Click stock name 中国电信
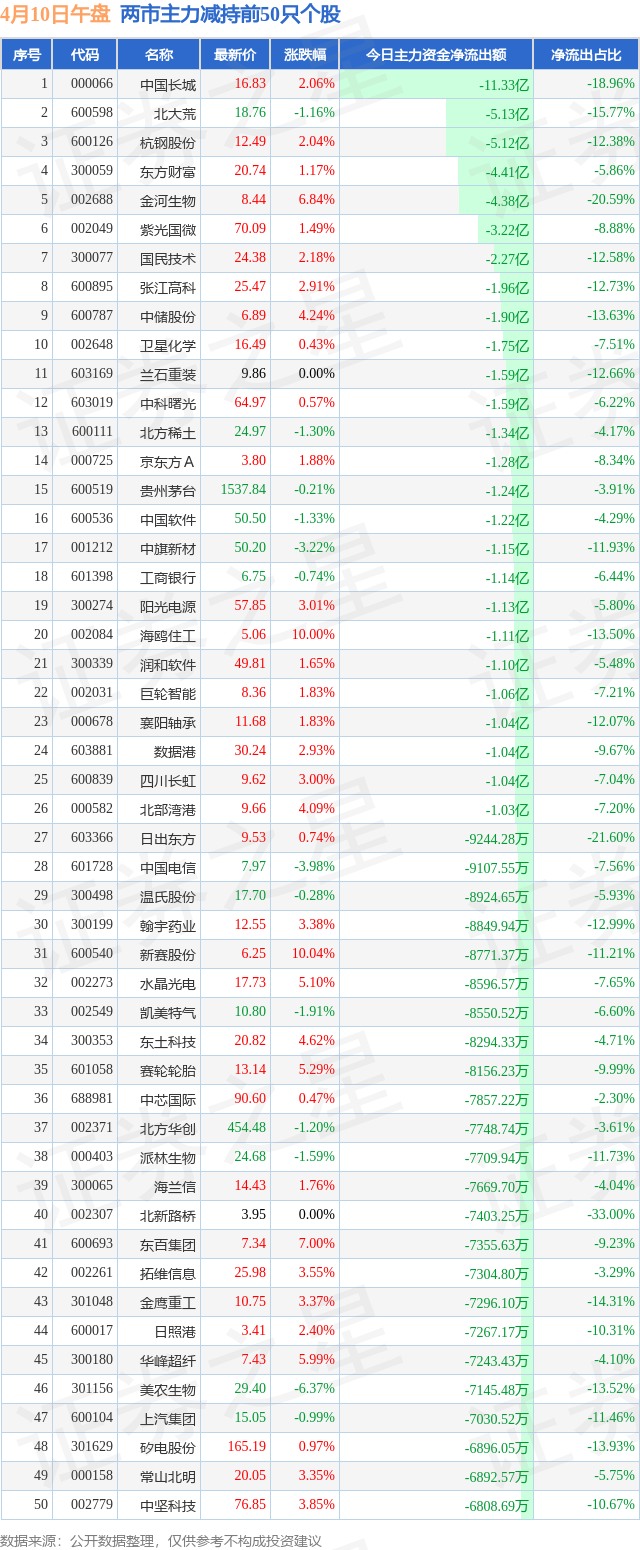 point(168,868)
